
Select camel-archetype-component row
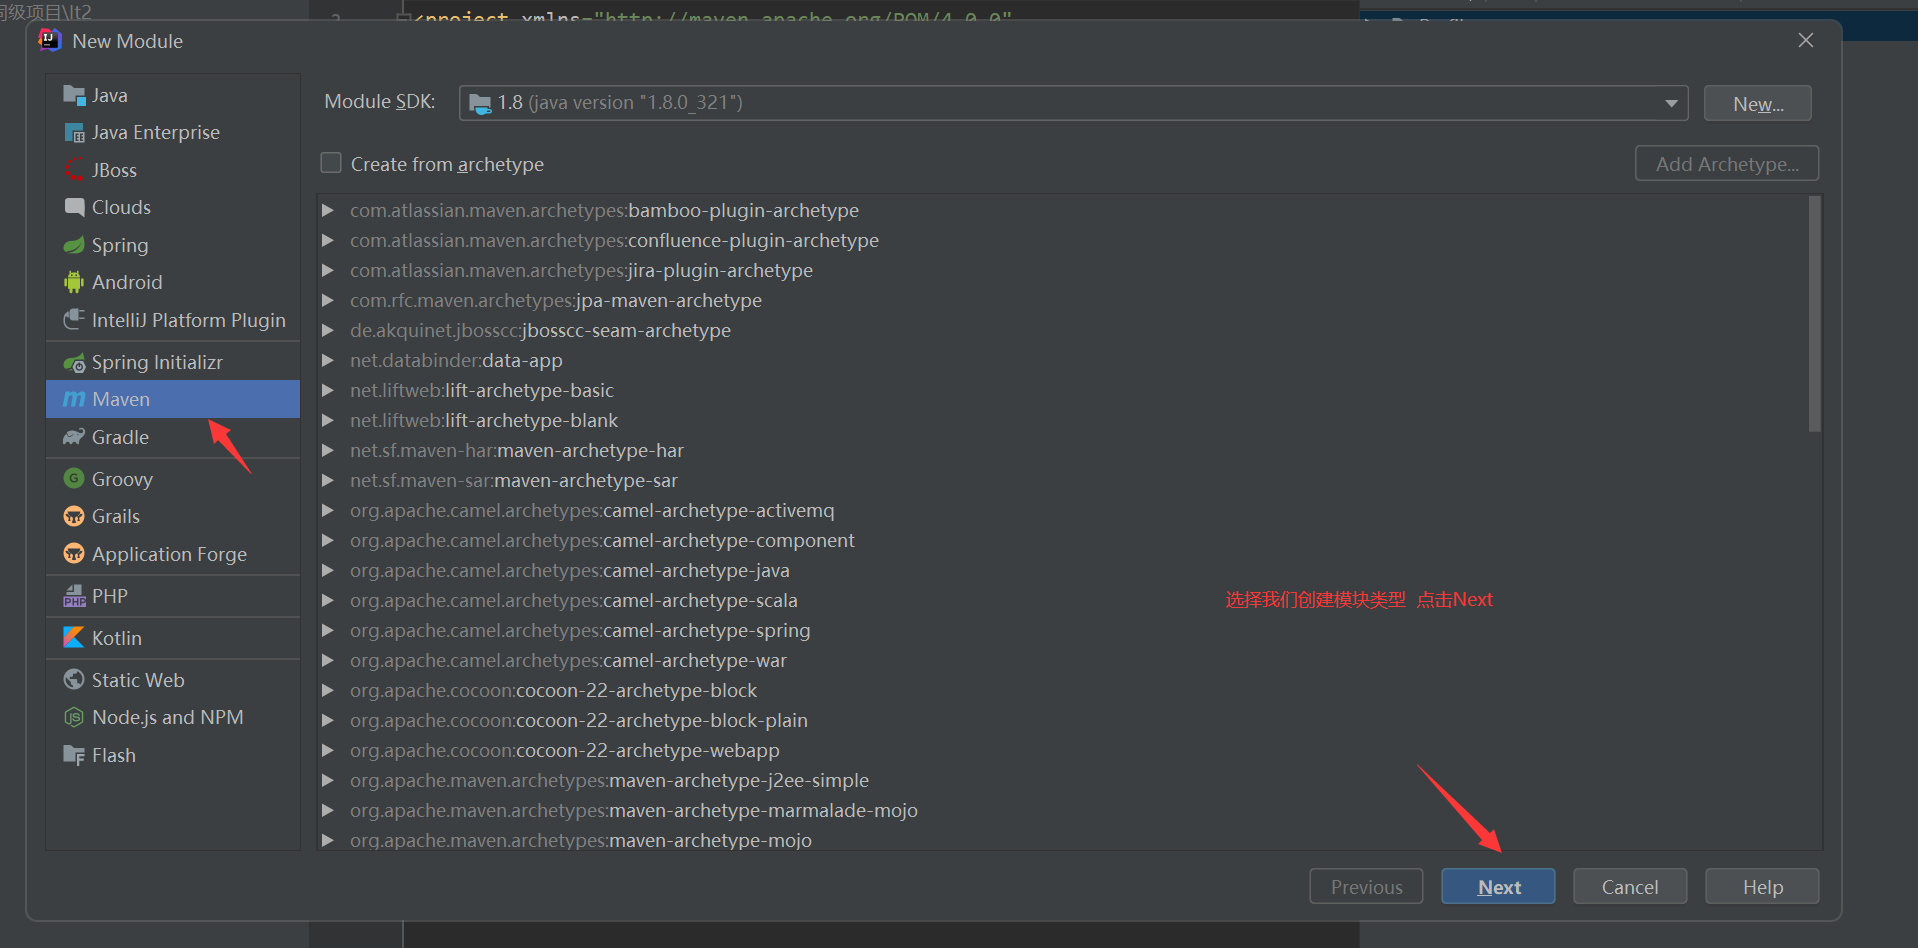[x=1063, y=540]
